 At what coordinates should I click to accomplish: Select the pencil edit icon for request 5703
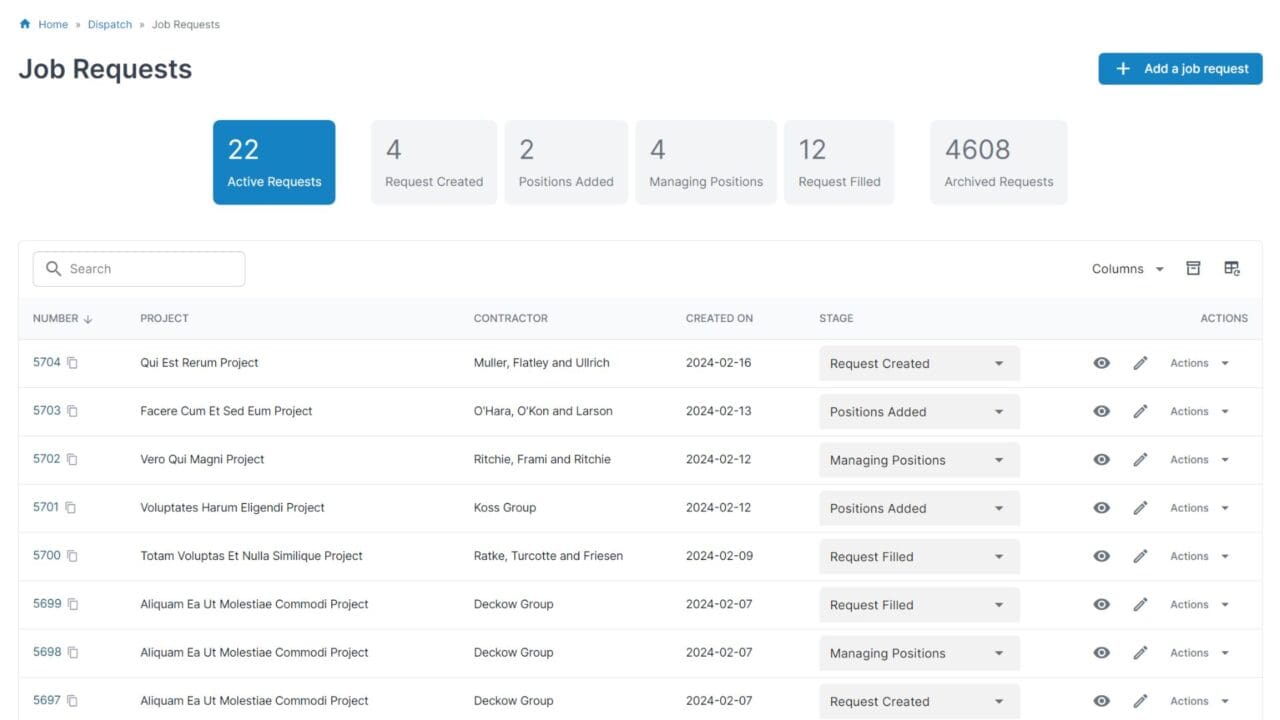point(1140,411)
